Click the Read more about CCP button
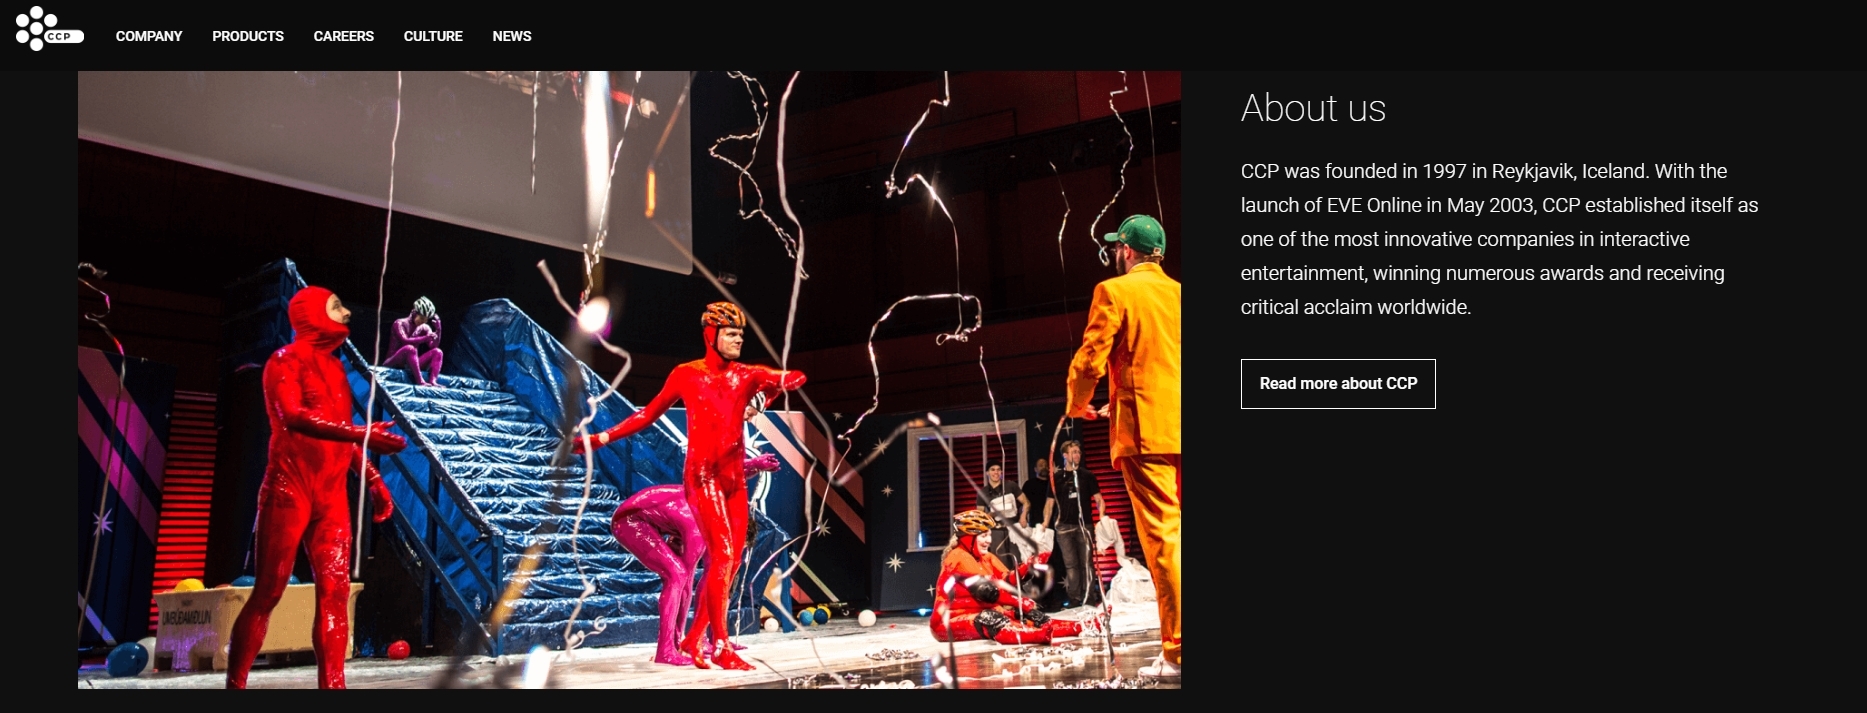 coord(1338,384)
